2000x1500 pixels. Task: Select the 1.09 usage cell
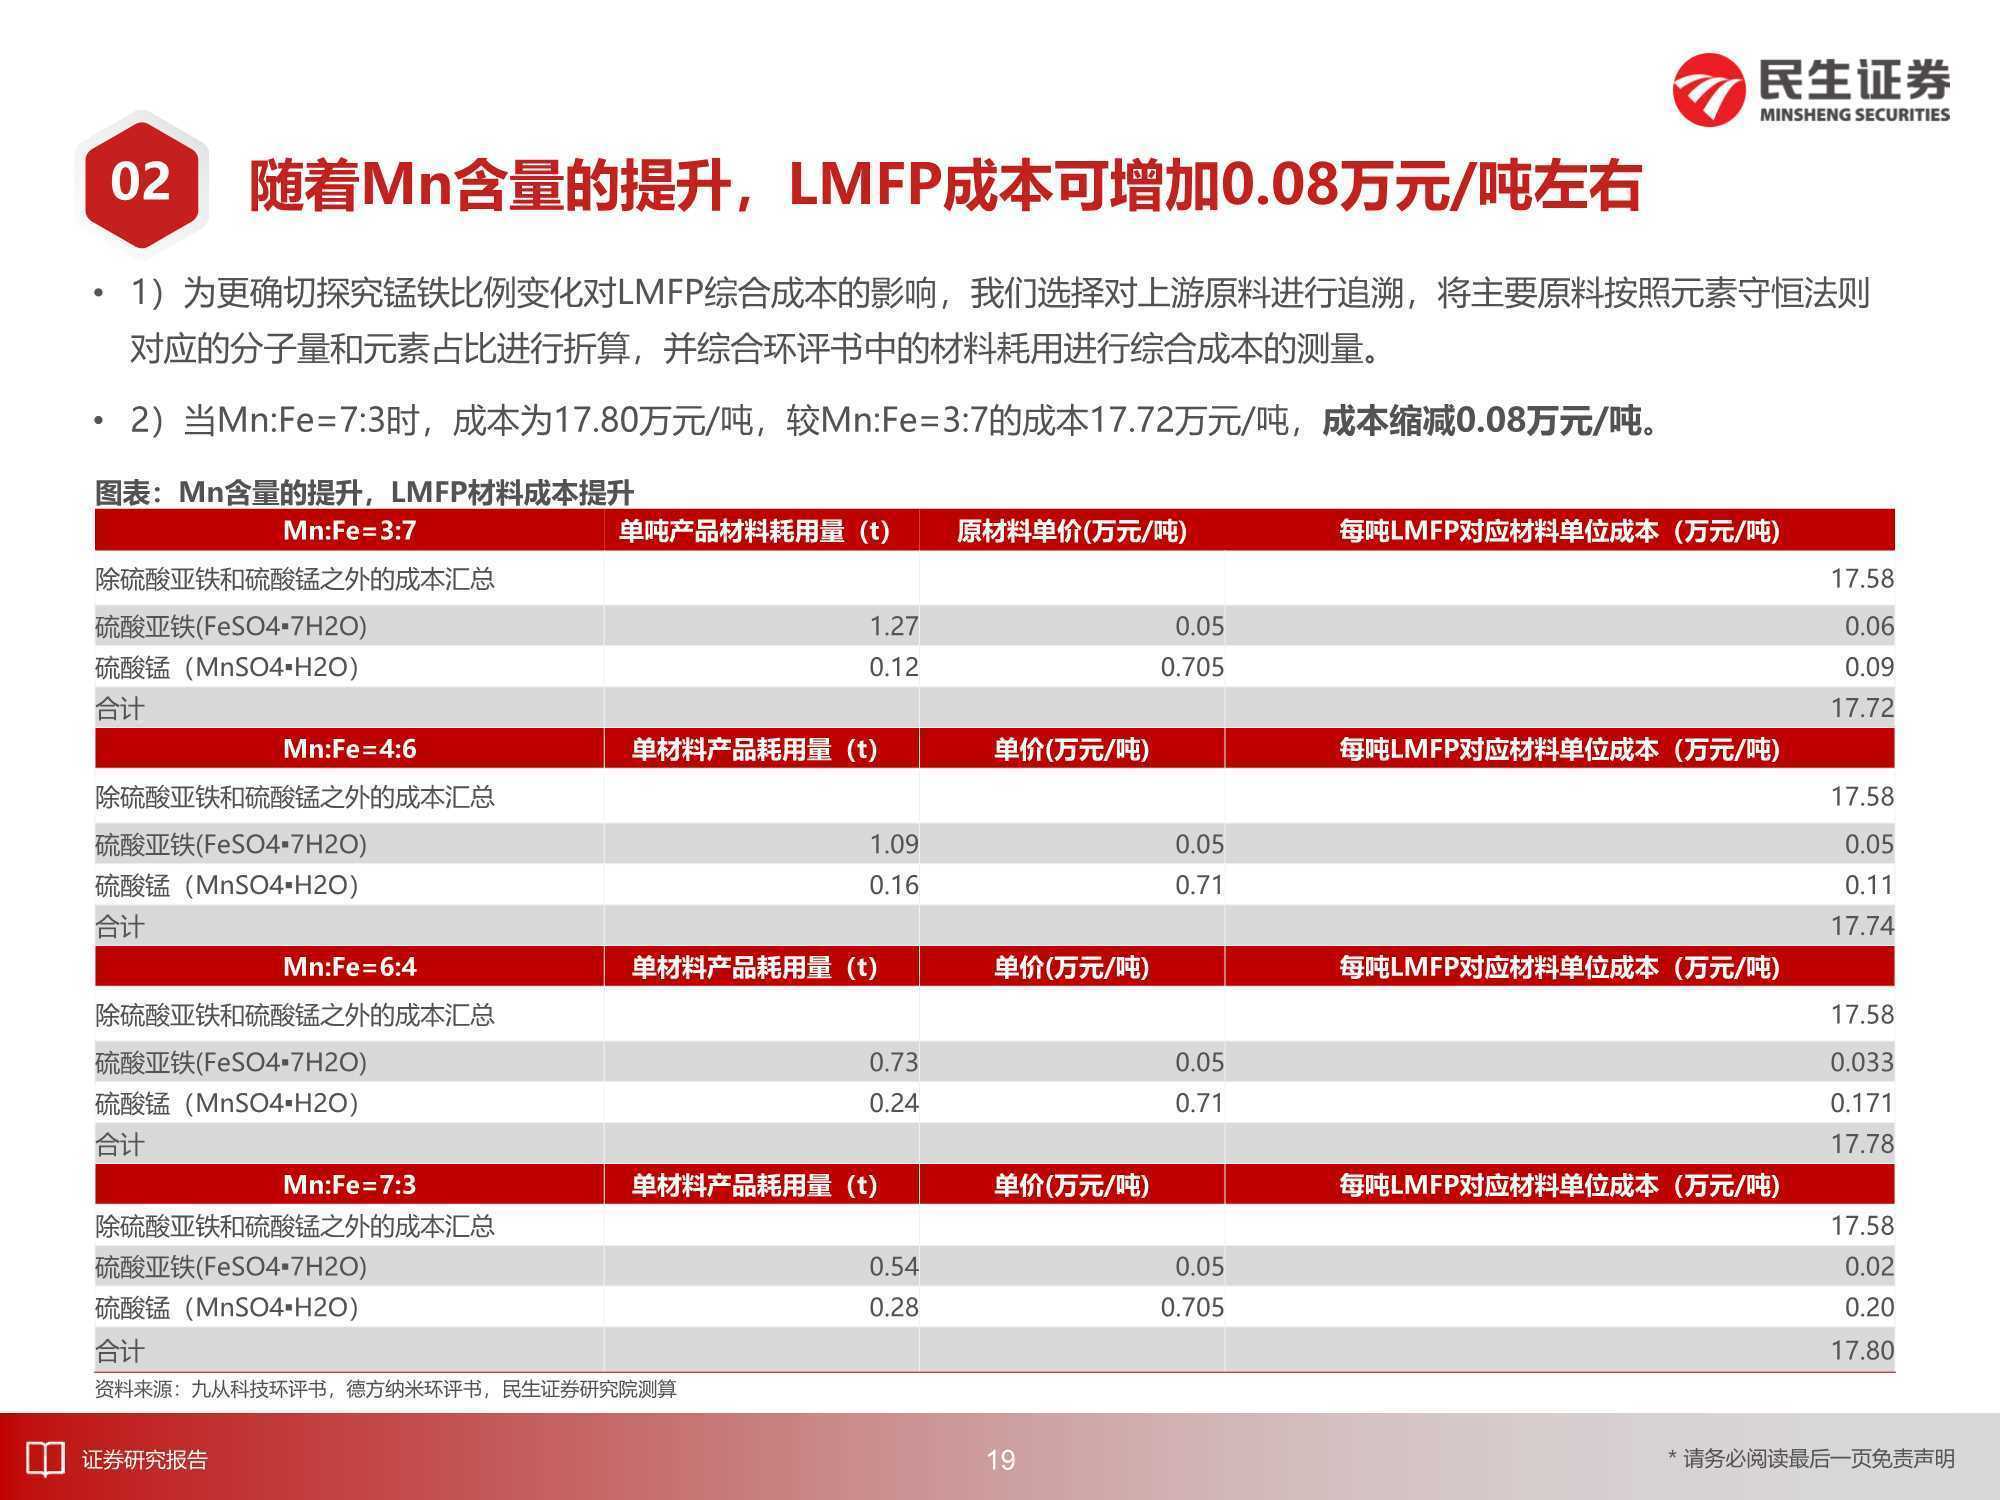coord(761,844)
